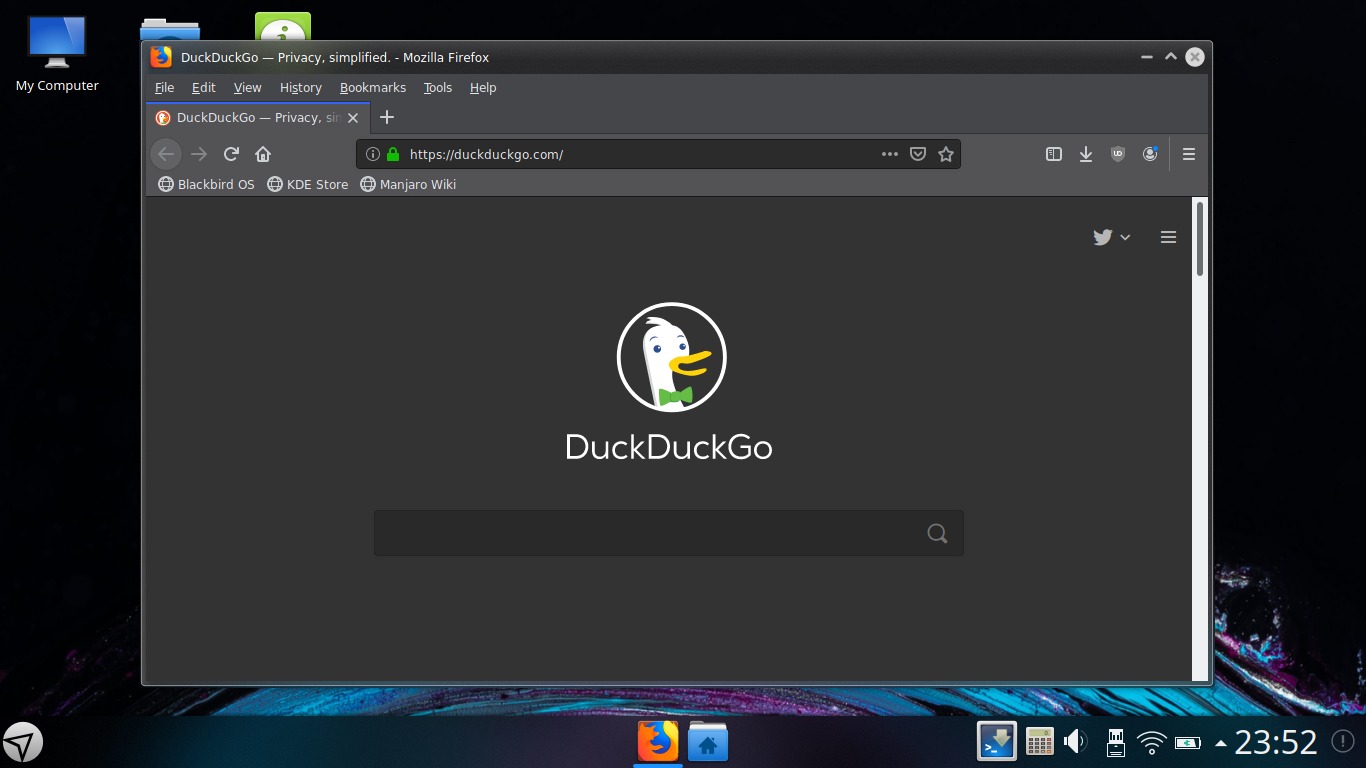Expand hidden system tray icons arrow
Screen dimensions: 1366x768
[1220, 742]
